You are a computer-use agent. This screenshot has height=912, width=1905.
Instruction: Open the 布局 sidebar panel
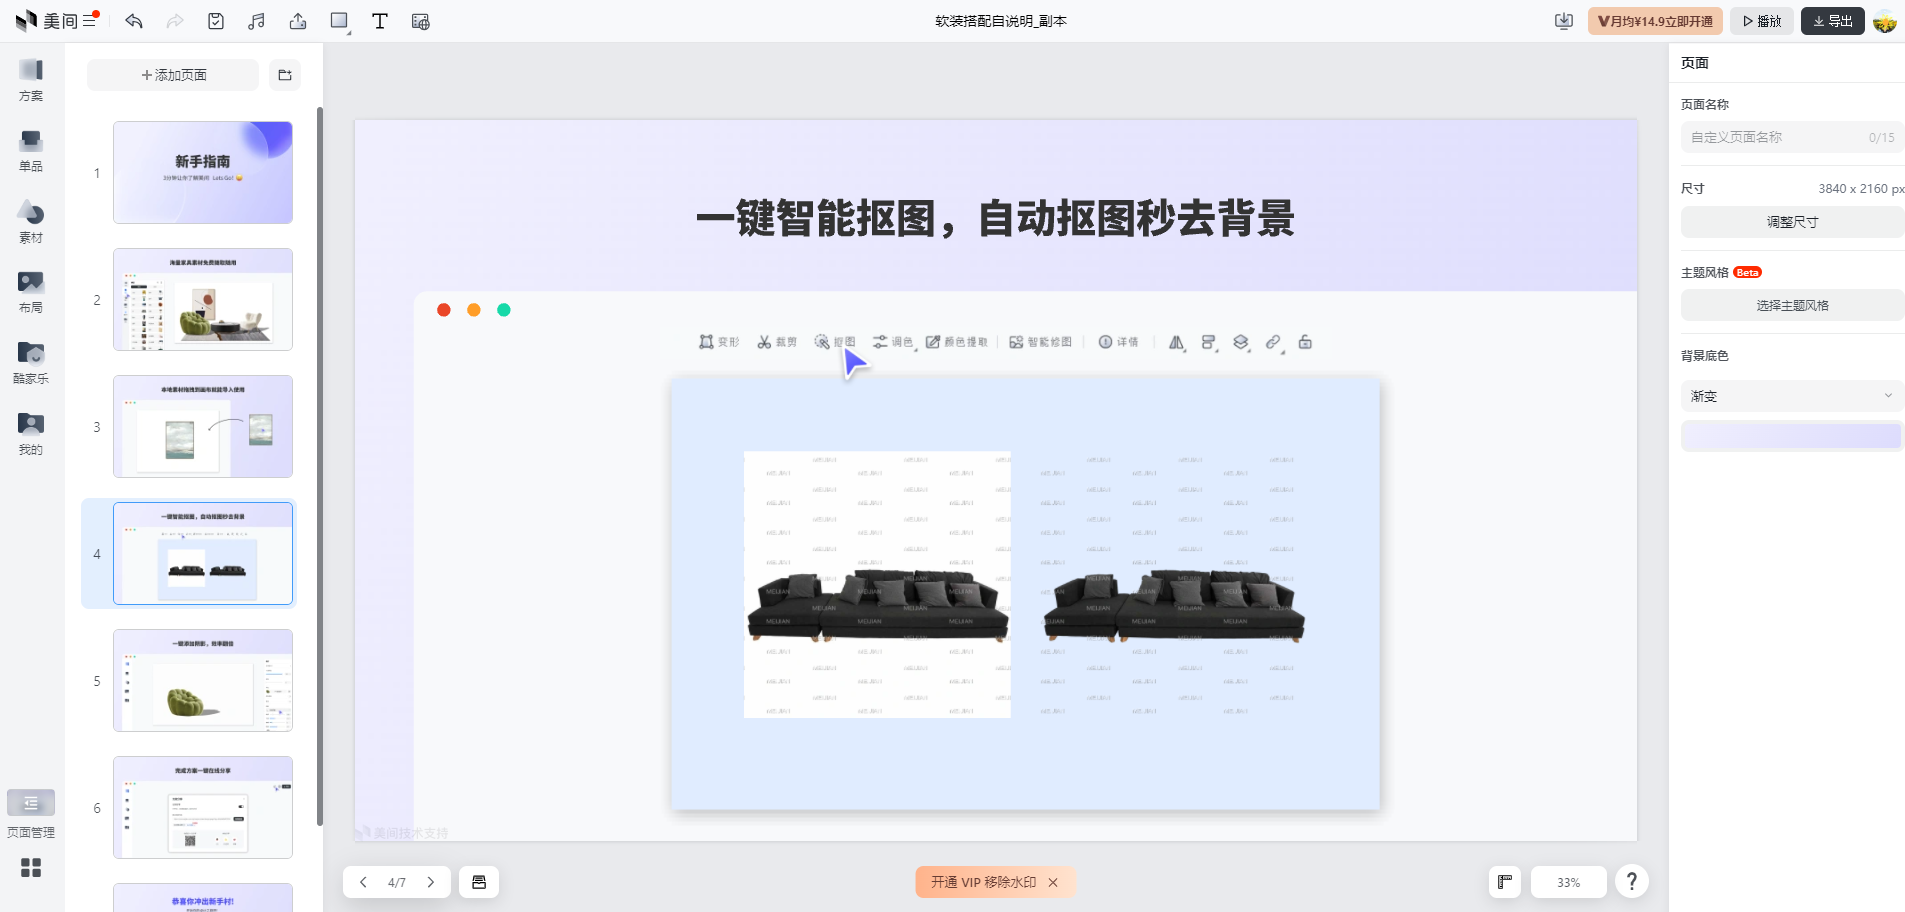[31, 292]
